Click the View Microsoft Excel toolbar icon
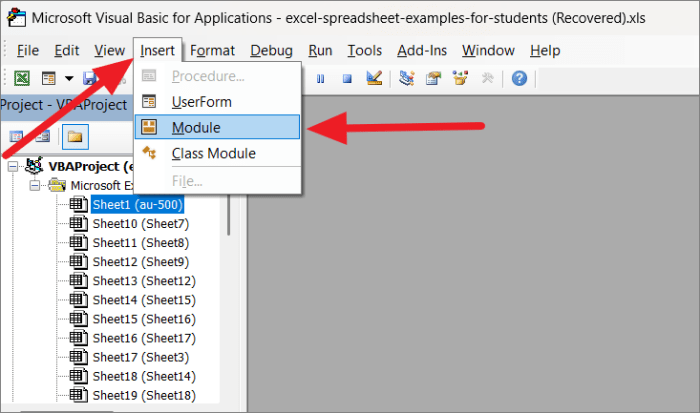 click(22, 79)
